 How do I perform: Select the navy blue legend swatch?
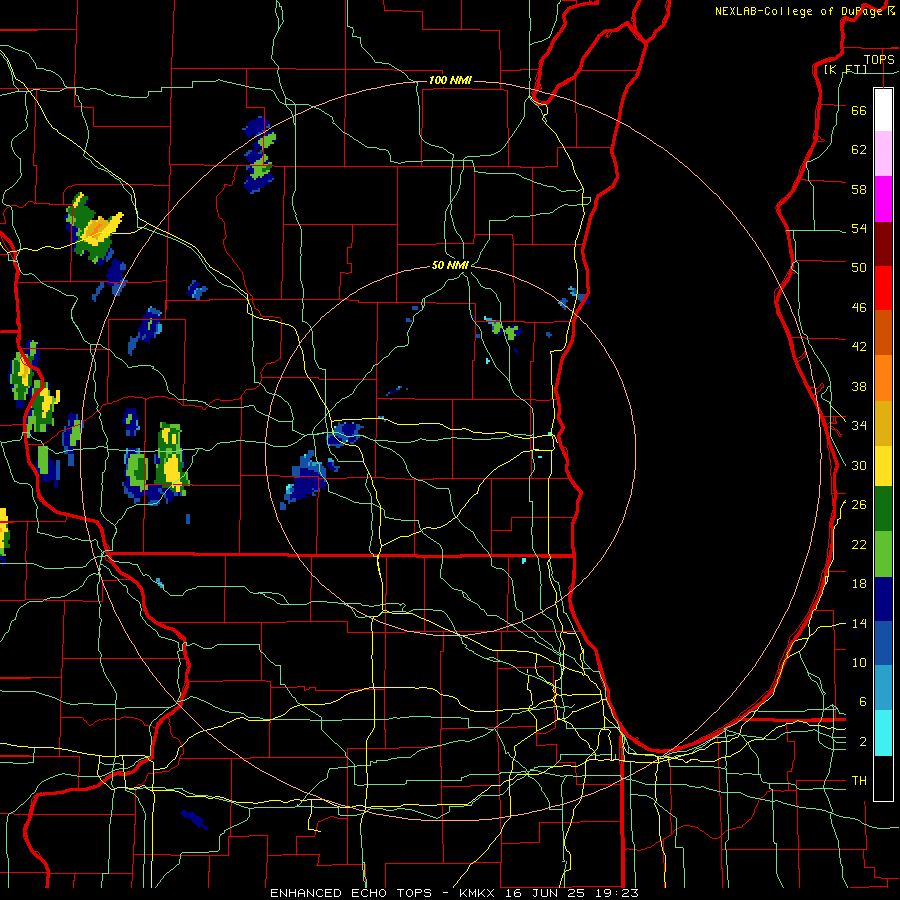[x=883, y=599]
